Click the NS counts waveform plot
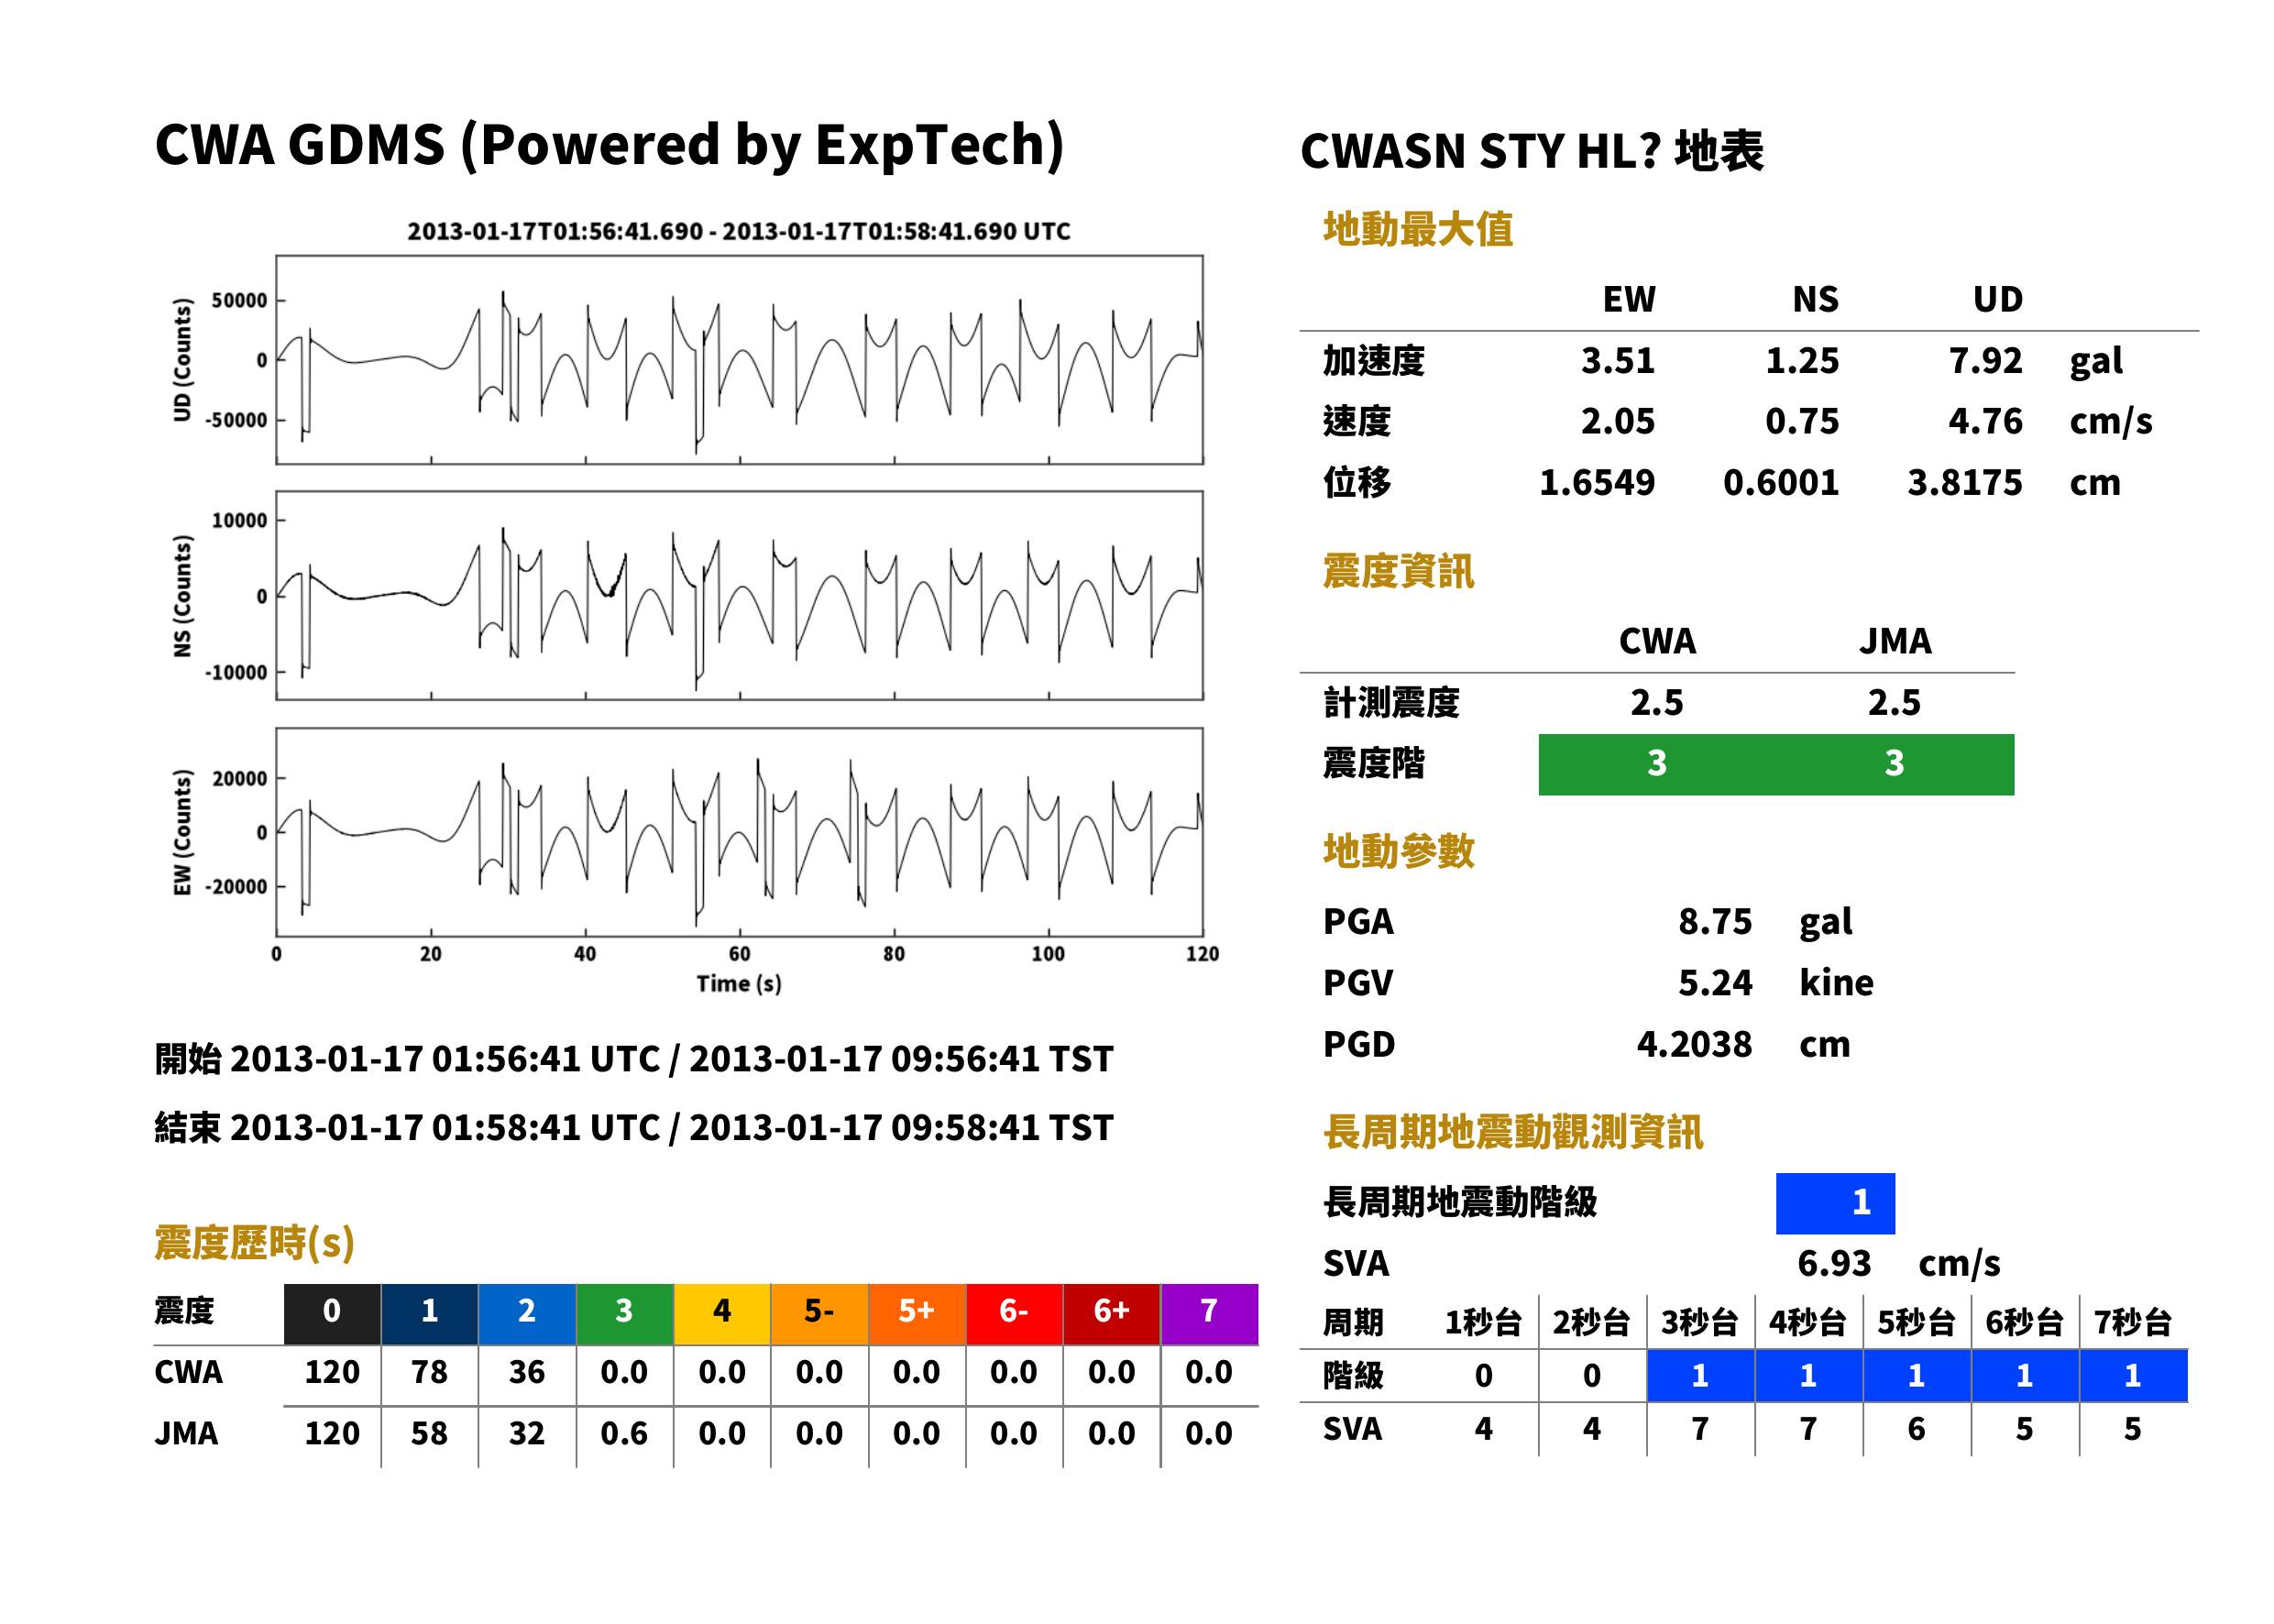The height and width of the screenshot is (1624, 2274). pyautogui.click(x=739, y=596)
